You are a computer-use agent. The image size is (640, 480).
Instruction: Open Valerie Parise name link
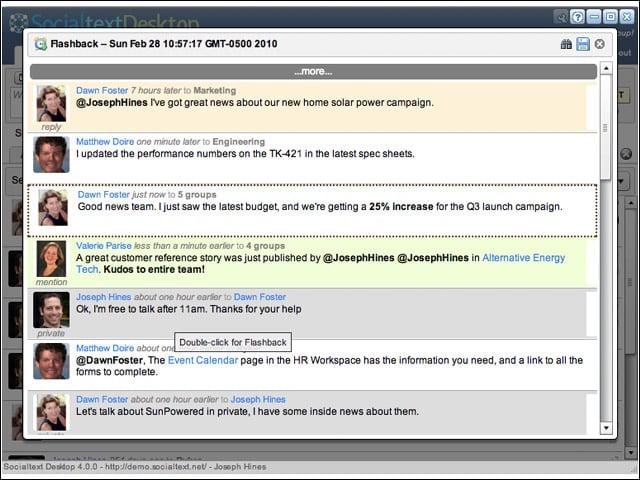[104, 246]
